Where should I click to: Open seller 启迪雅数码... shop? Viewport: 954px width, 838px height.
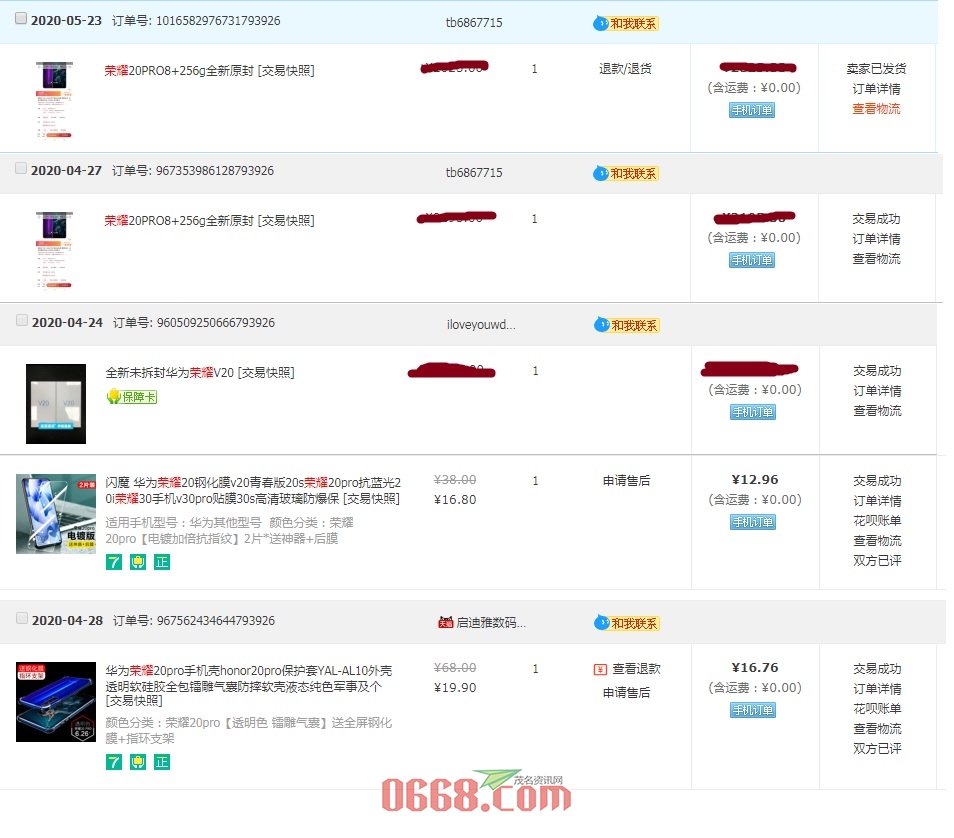491,622
